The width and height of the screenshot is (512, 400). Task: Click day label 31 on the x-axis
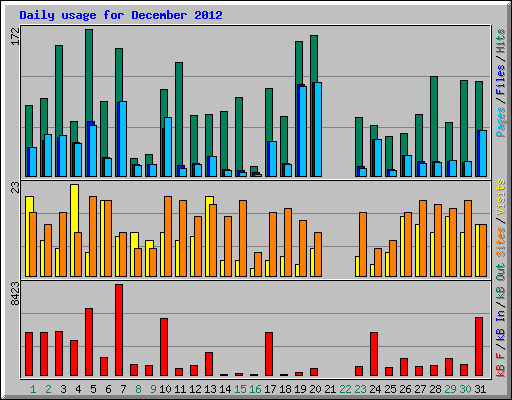[480, 389]
